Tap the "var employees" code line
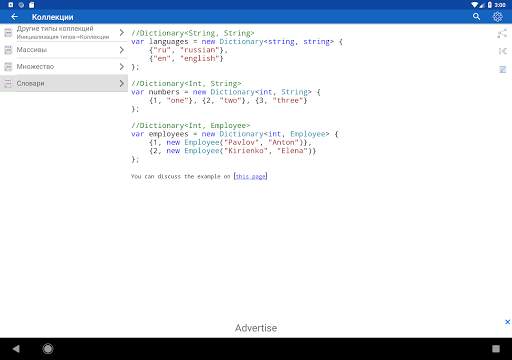The height and width of the screenshot is (360, 512). (235, 134)
